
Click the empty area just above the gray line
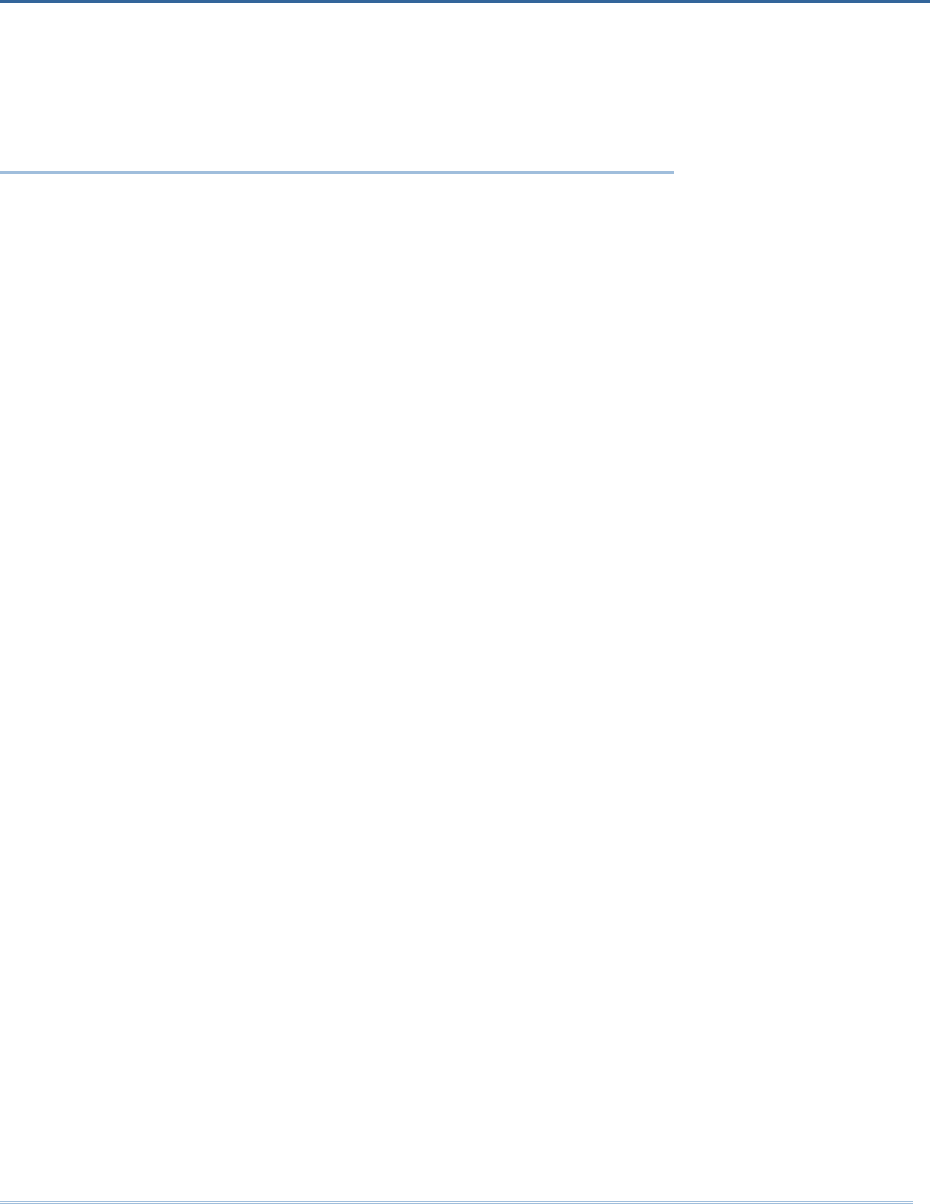456,1185
